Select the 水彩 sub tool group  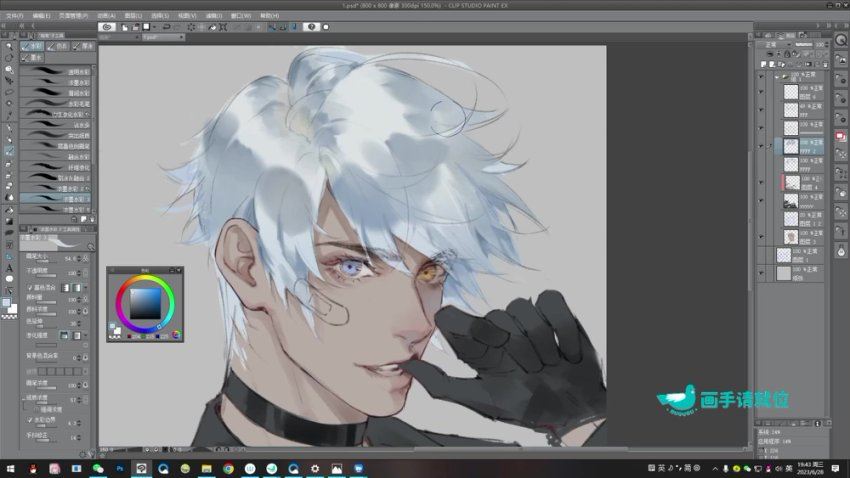[33, 47]
